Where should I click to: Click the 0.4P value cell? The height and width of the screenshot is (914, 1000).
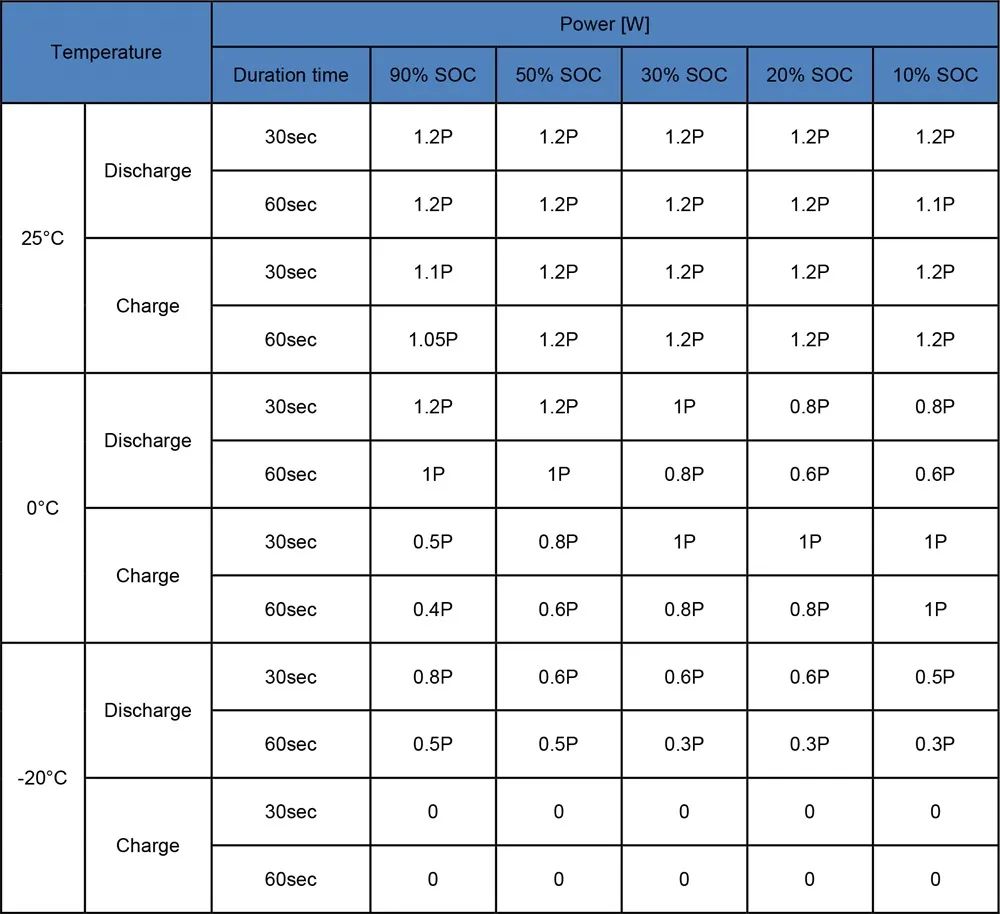(x=433, y=609)
